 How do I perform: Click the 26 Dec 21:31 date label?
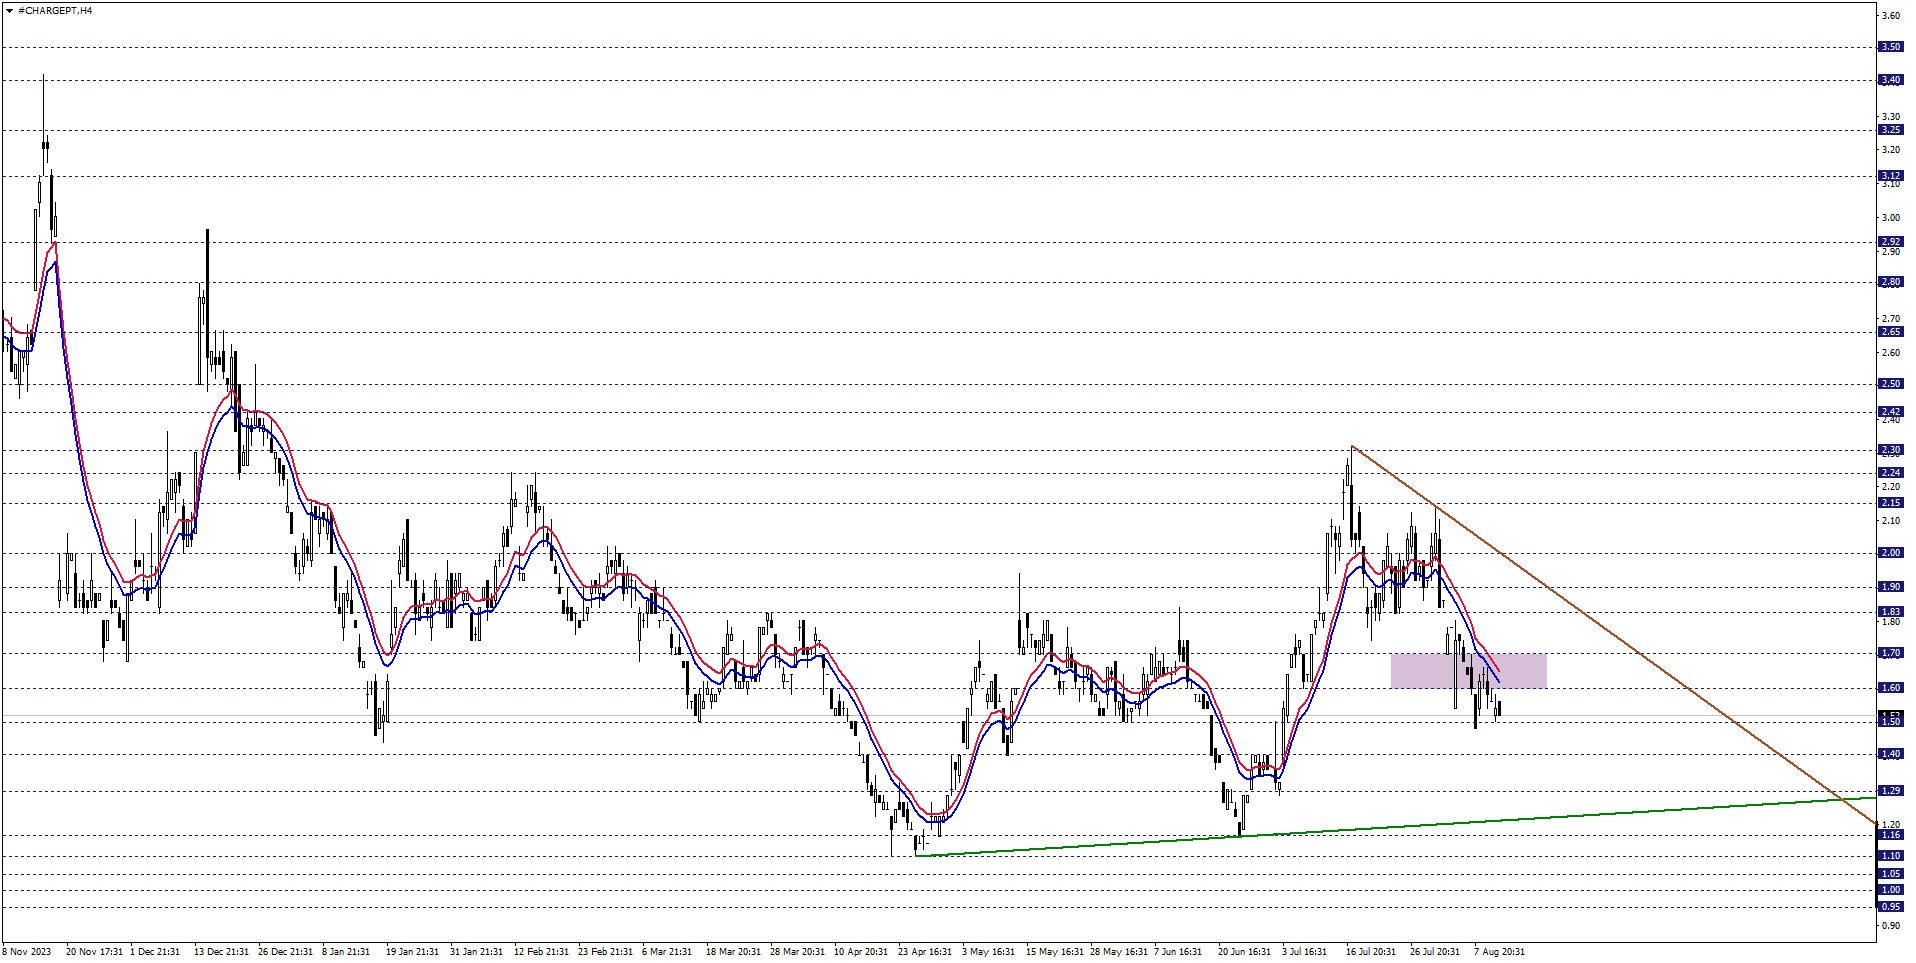coord(285,952)
